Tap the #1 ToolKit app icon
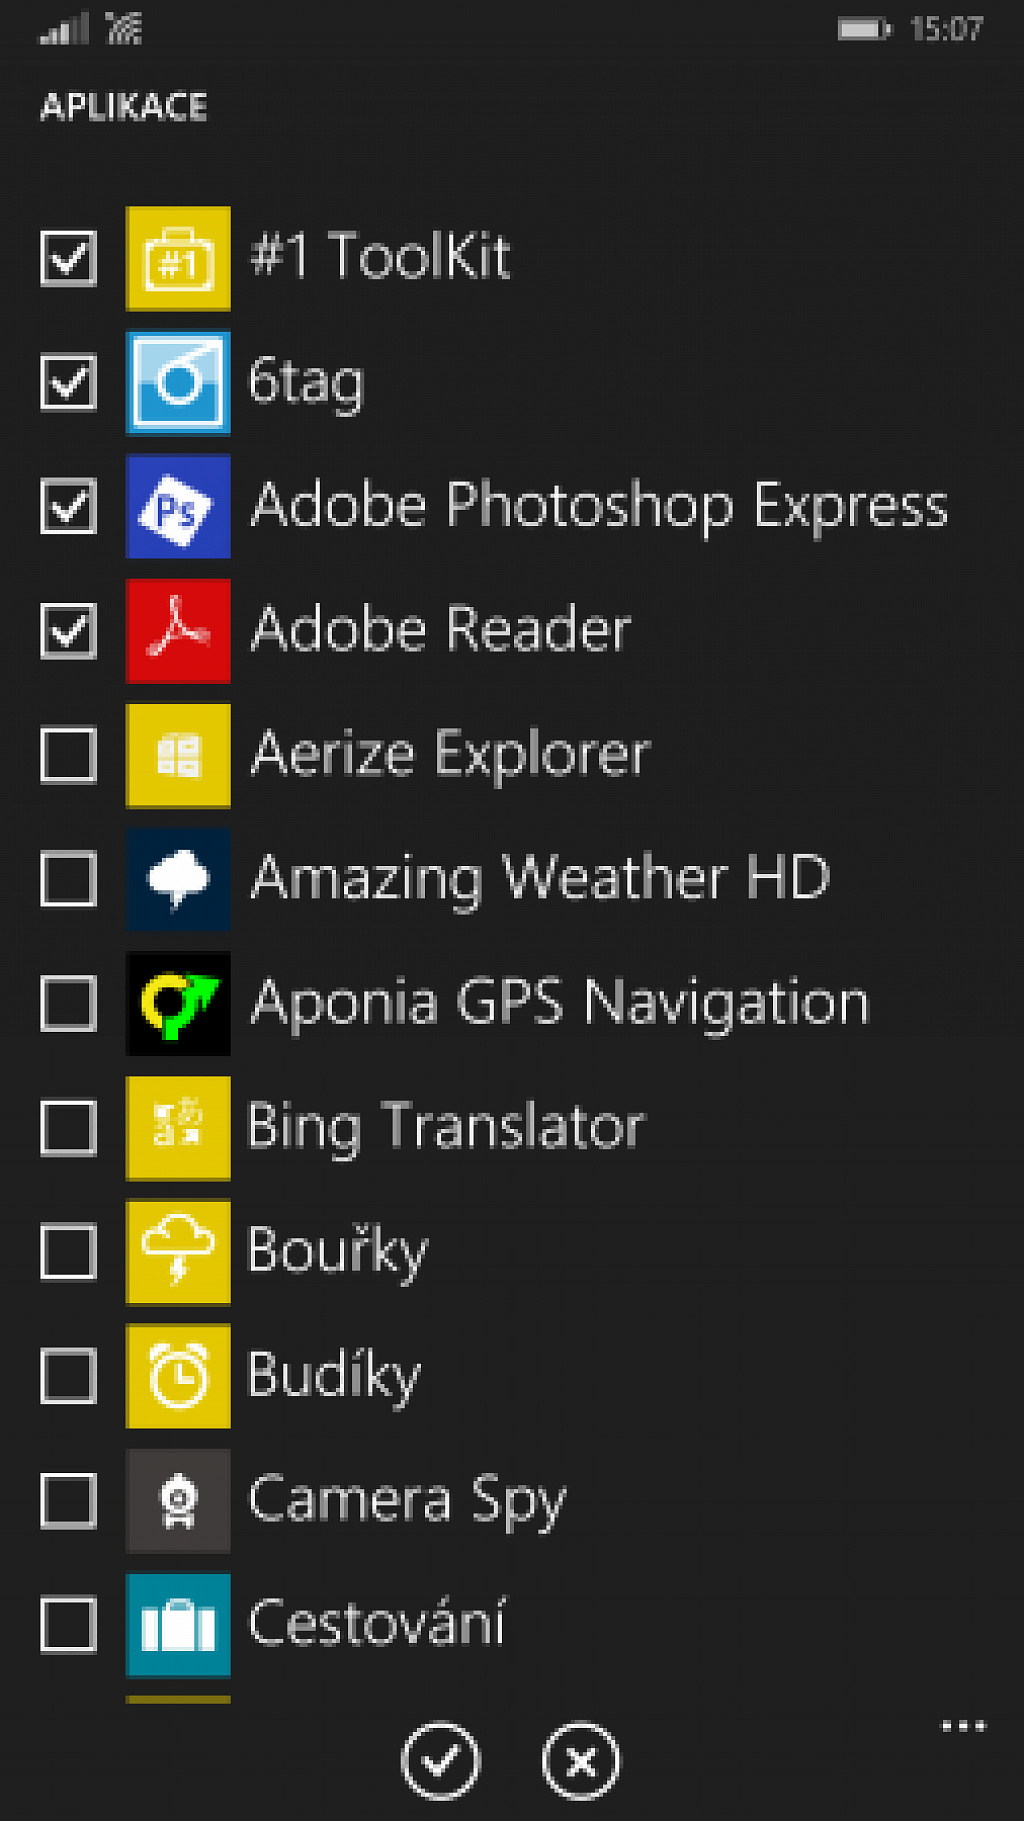Image resolution: width=1024 pixels, height=1821 pixels. tap(178, 258)
